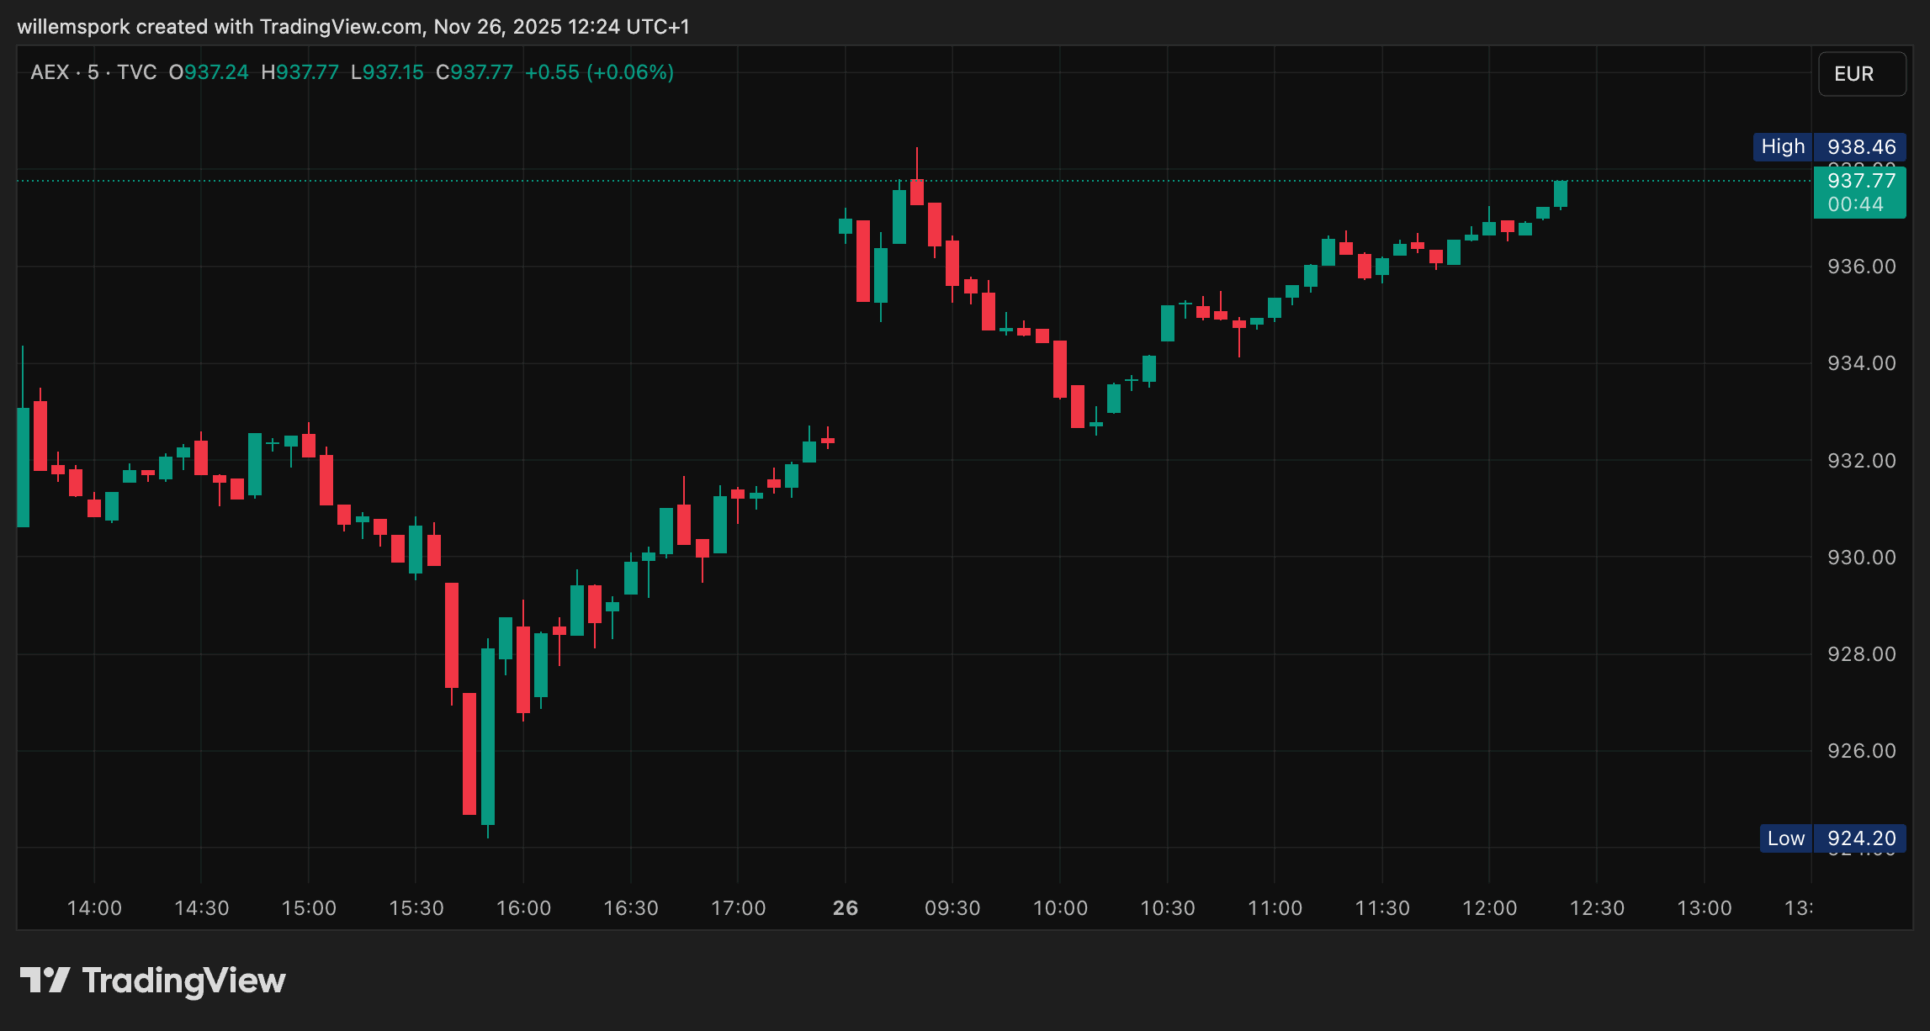Click the latest green candle at 937.77

click(1560, 194)
